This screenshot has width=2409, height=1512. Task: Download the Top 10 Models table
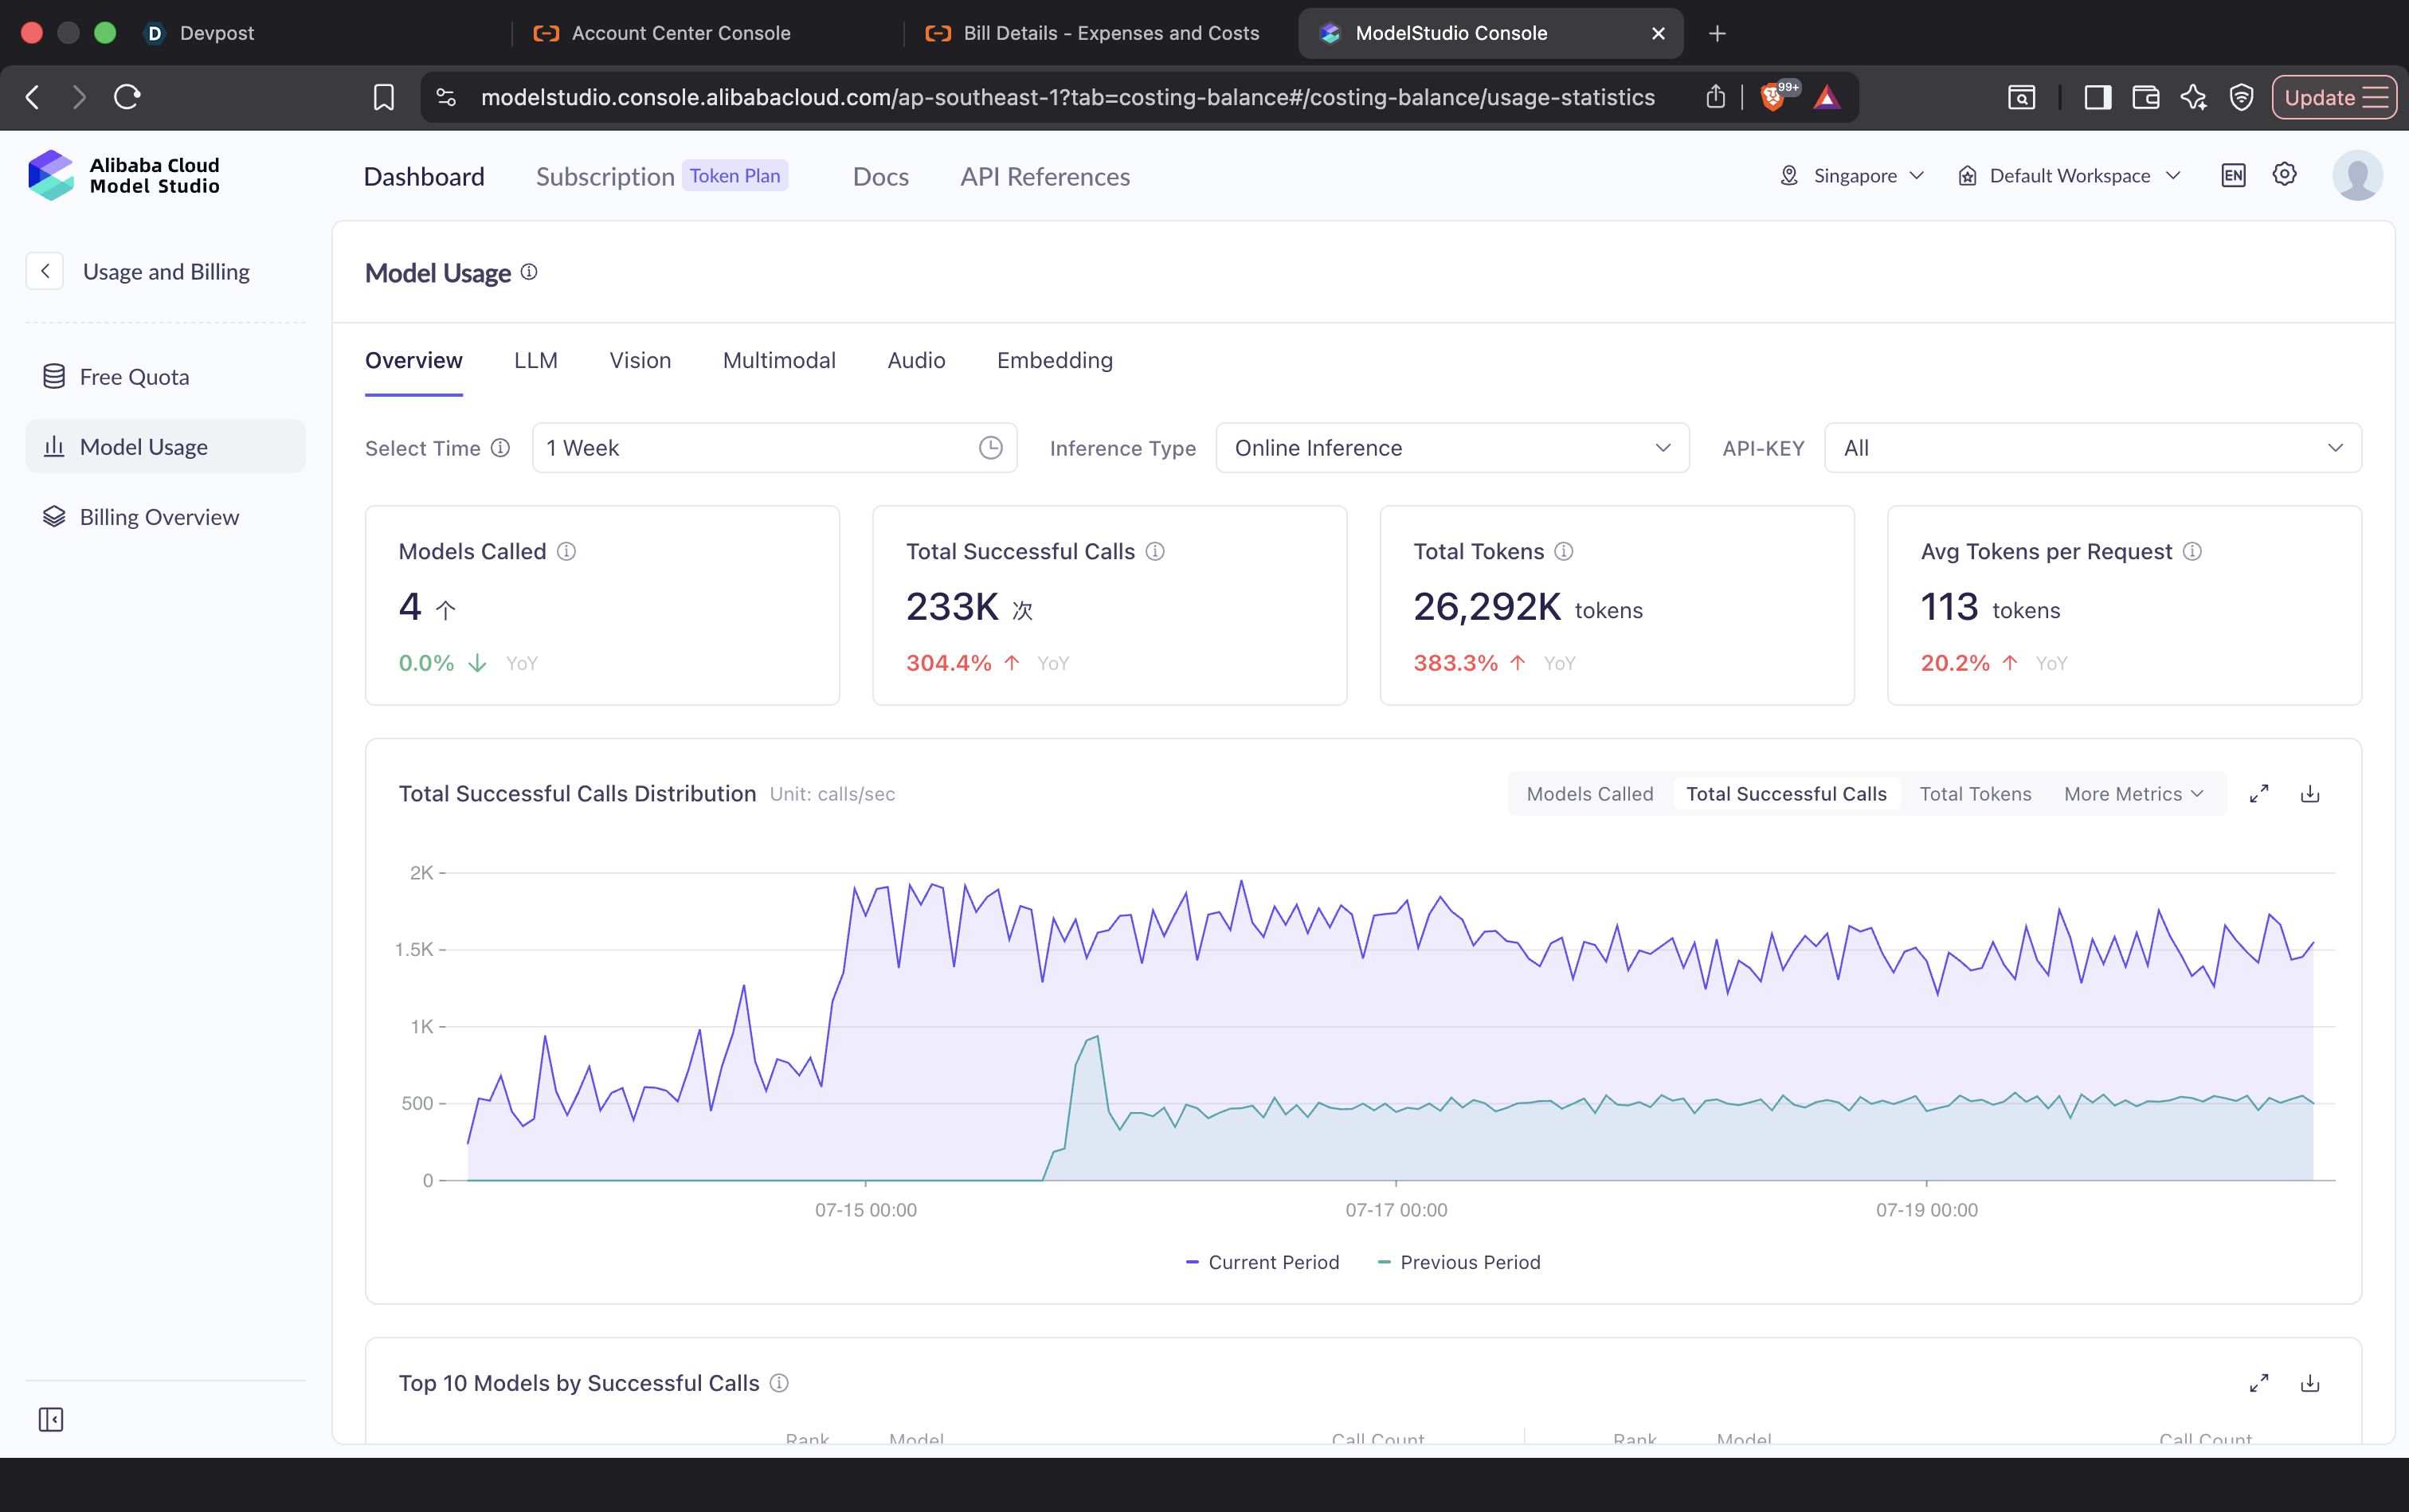tap(2310, 1383)
